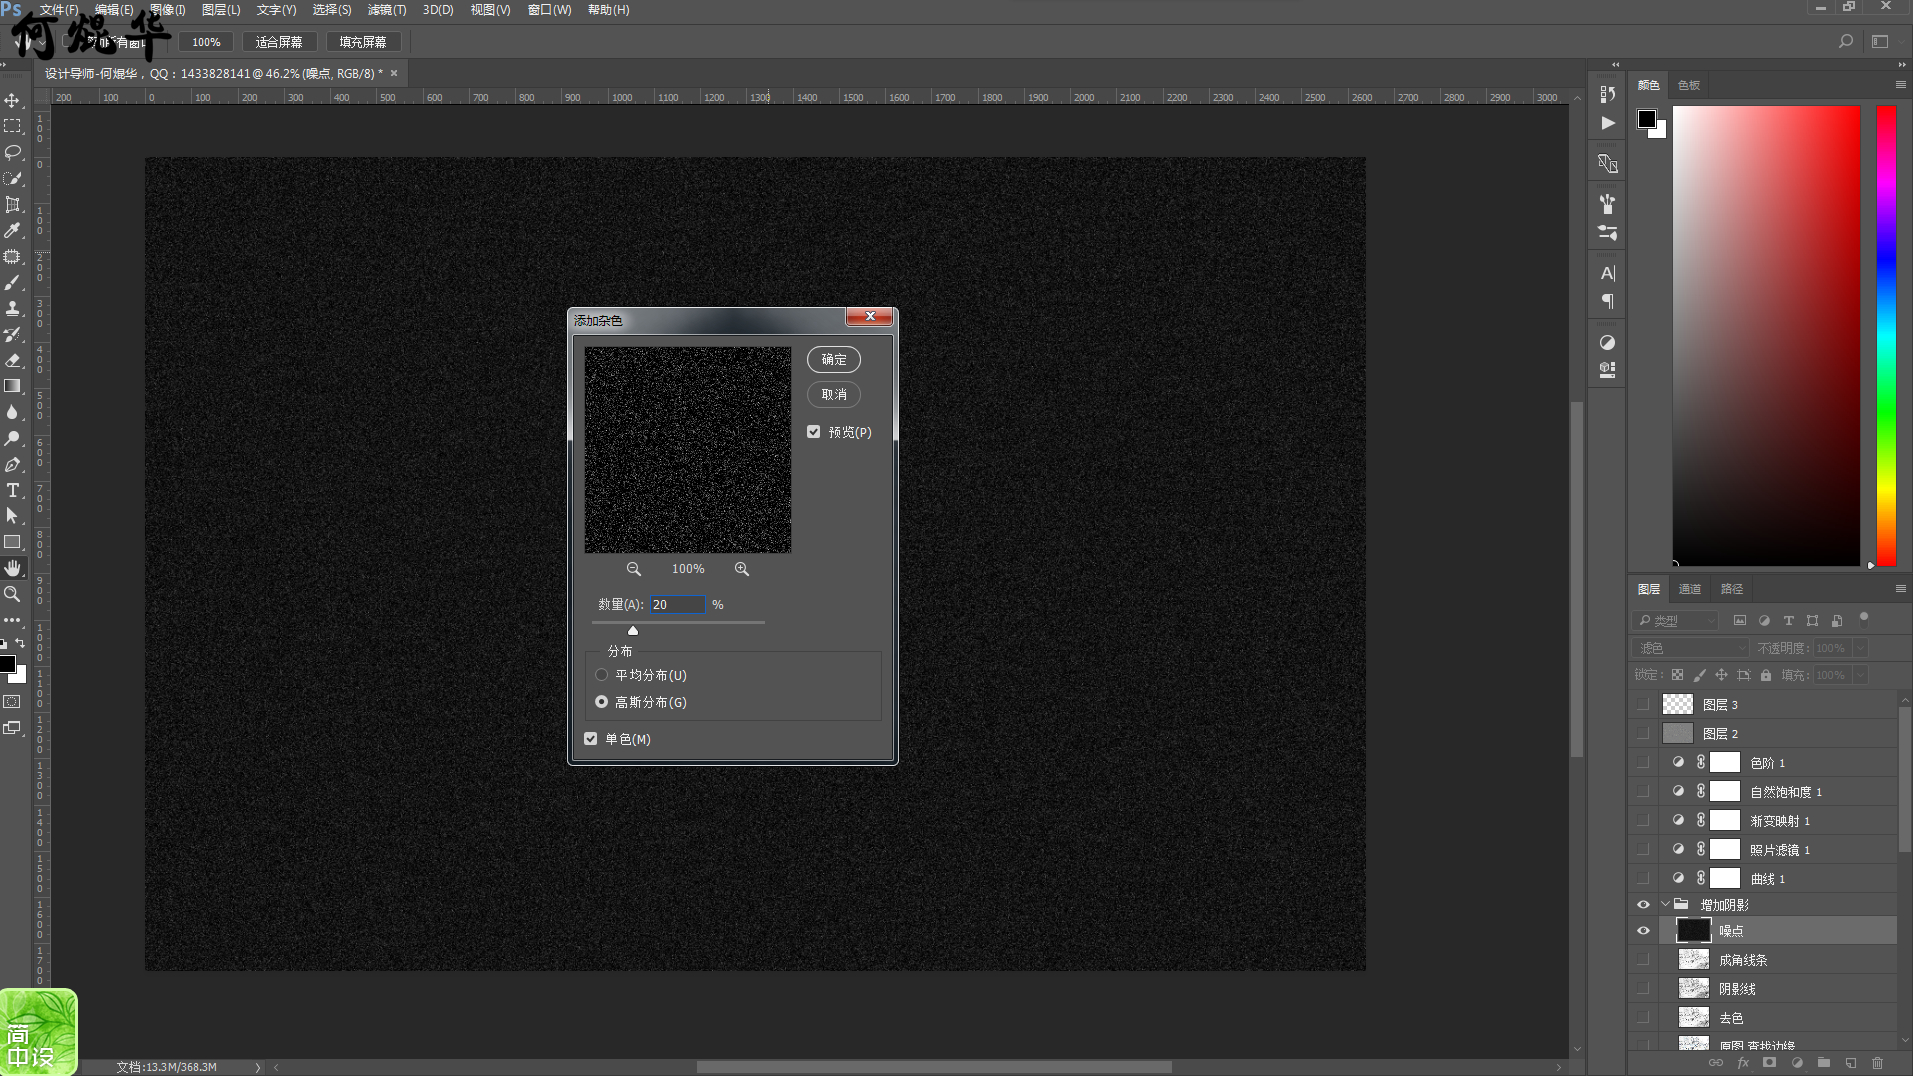This screenshot has height=1076, width=1913.
Task: Select the Horizontal Type tool
Action: tap(12, 490)
